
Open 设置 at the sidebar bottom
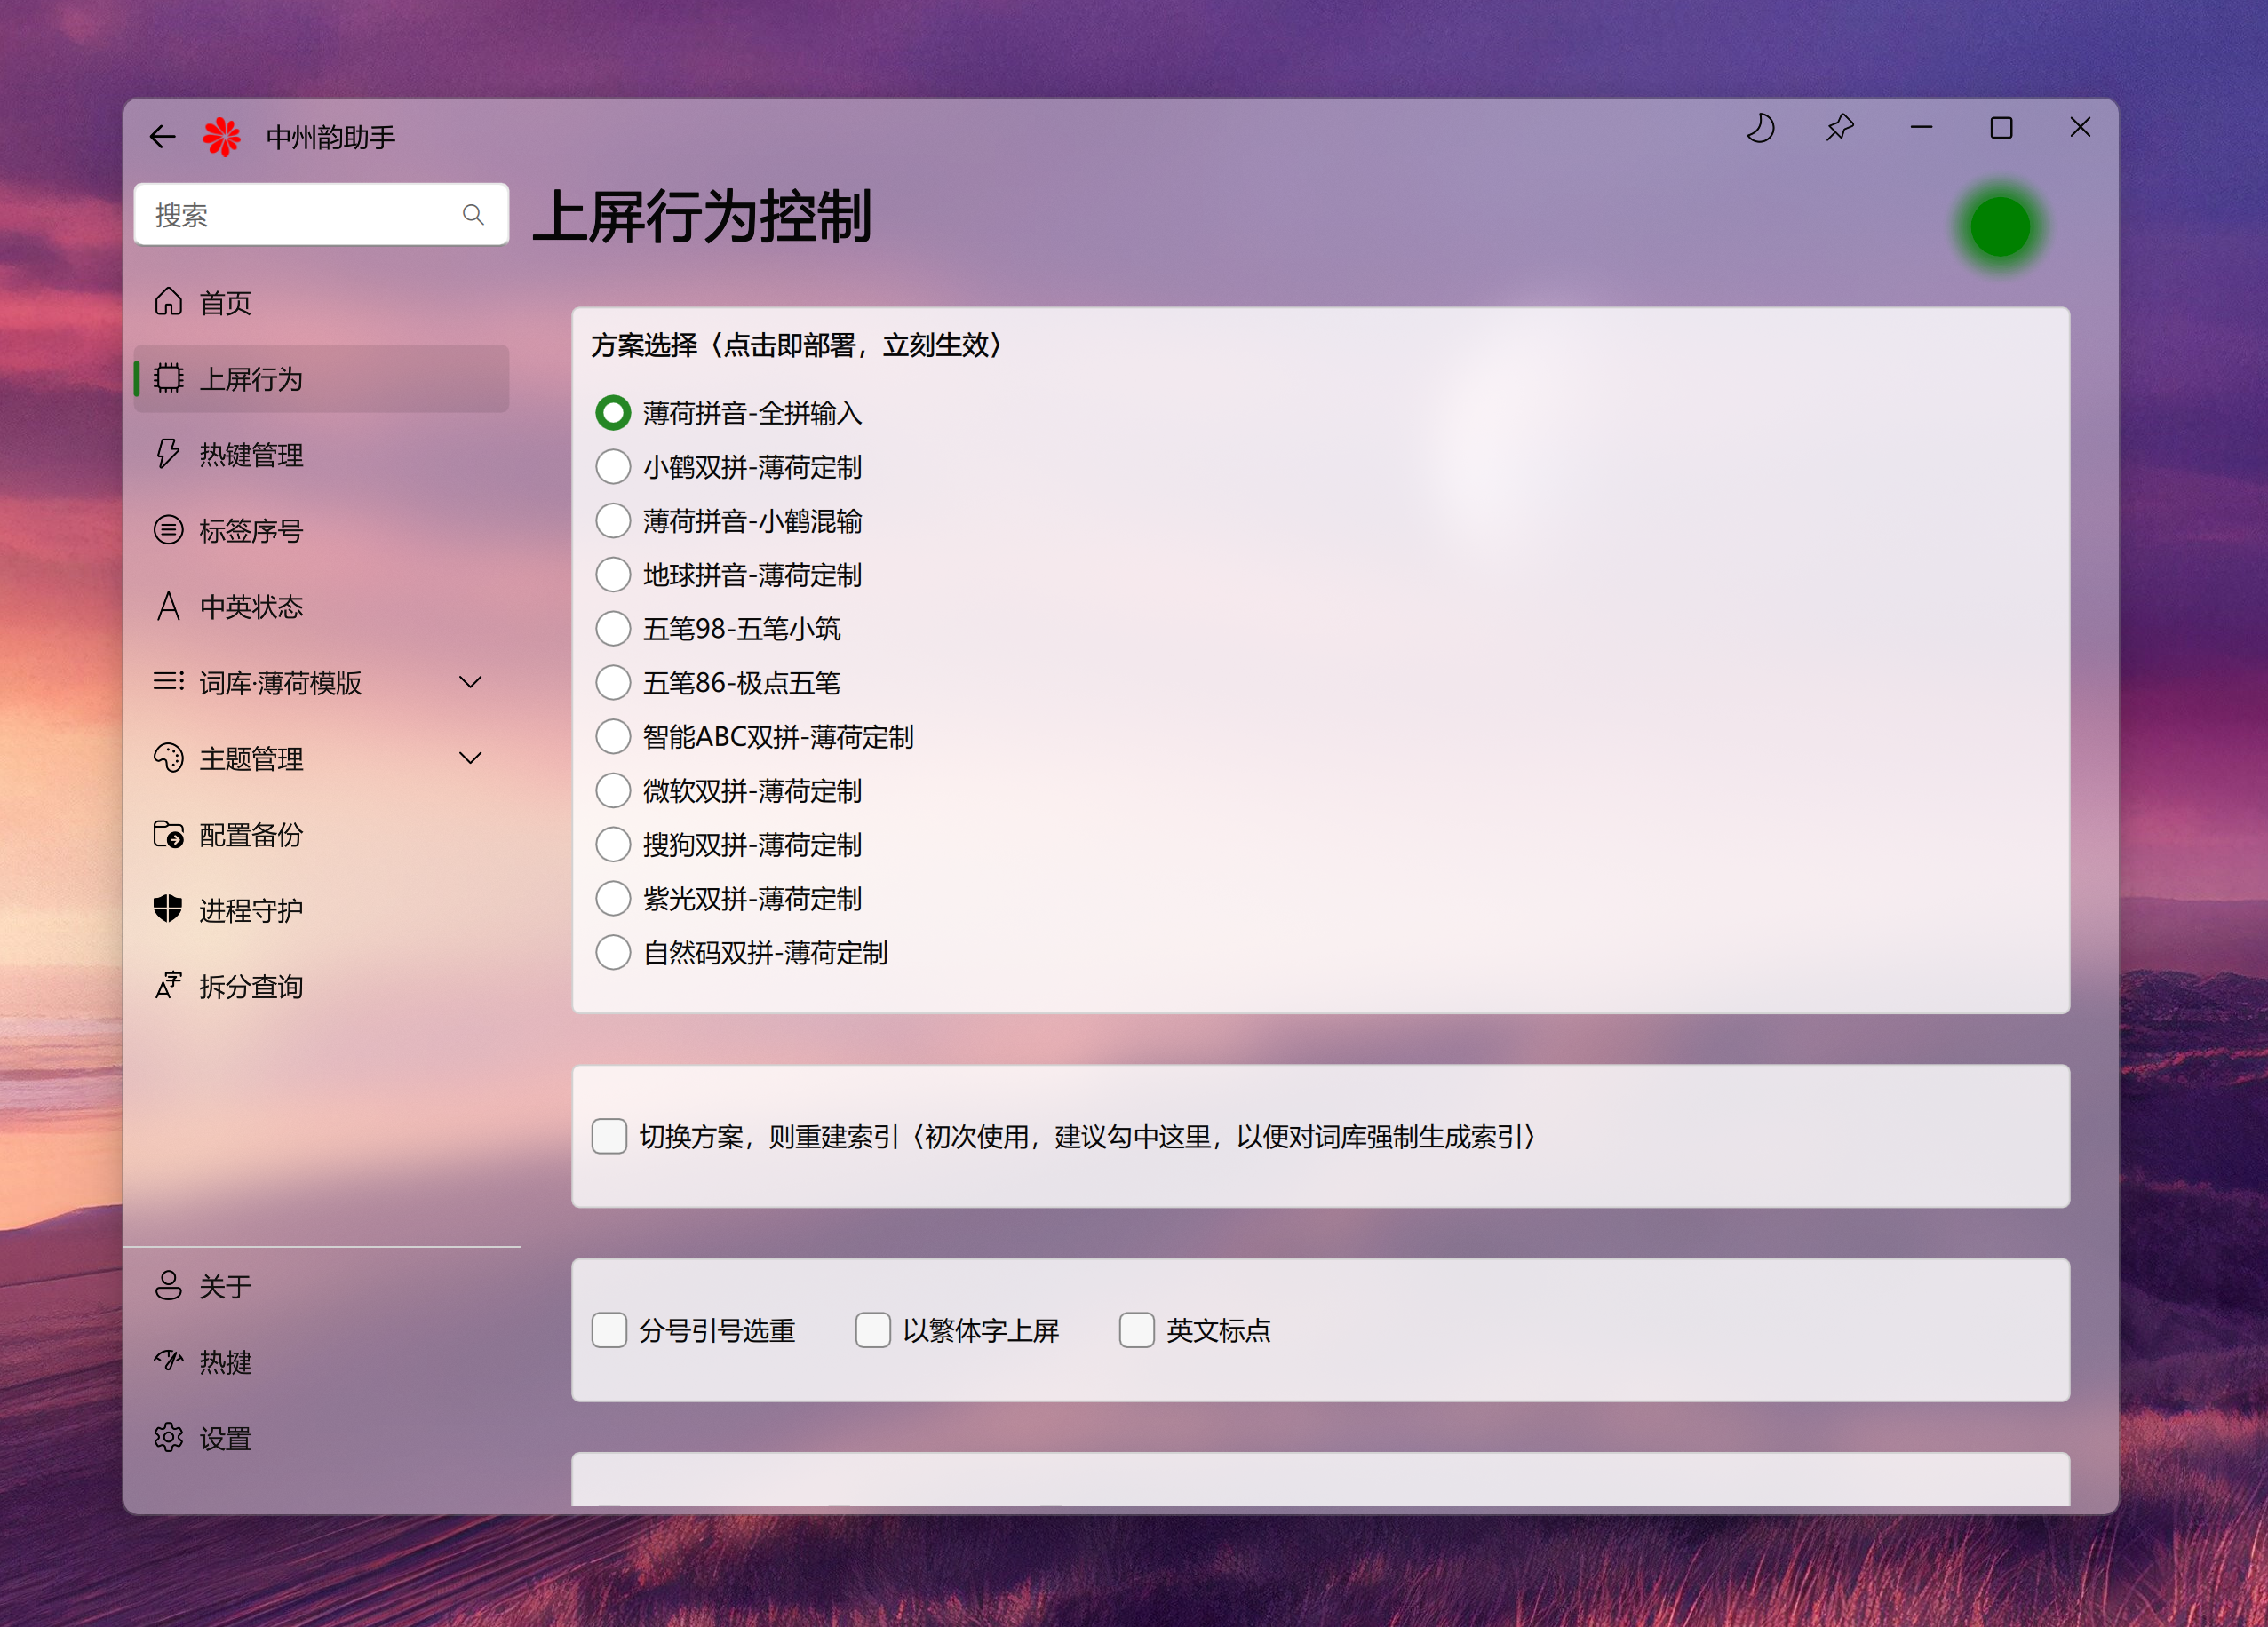coord(225,1438)
